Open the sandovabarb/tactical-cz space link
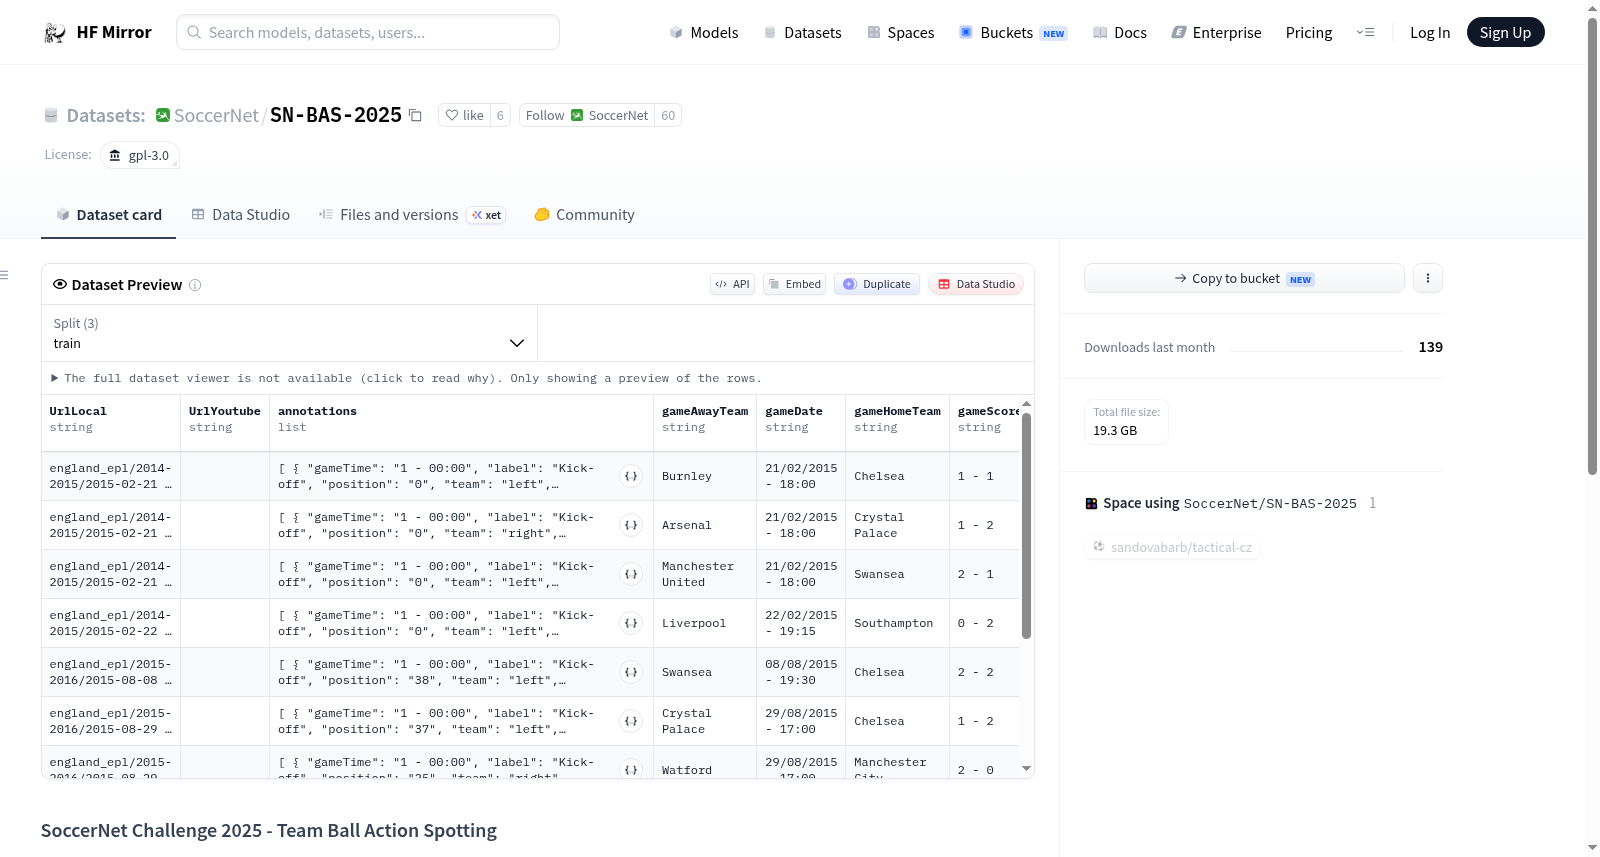1600x857 pixels. [x=1172, y=547]
